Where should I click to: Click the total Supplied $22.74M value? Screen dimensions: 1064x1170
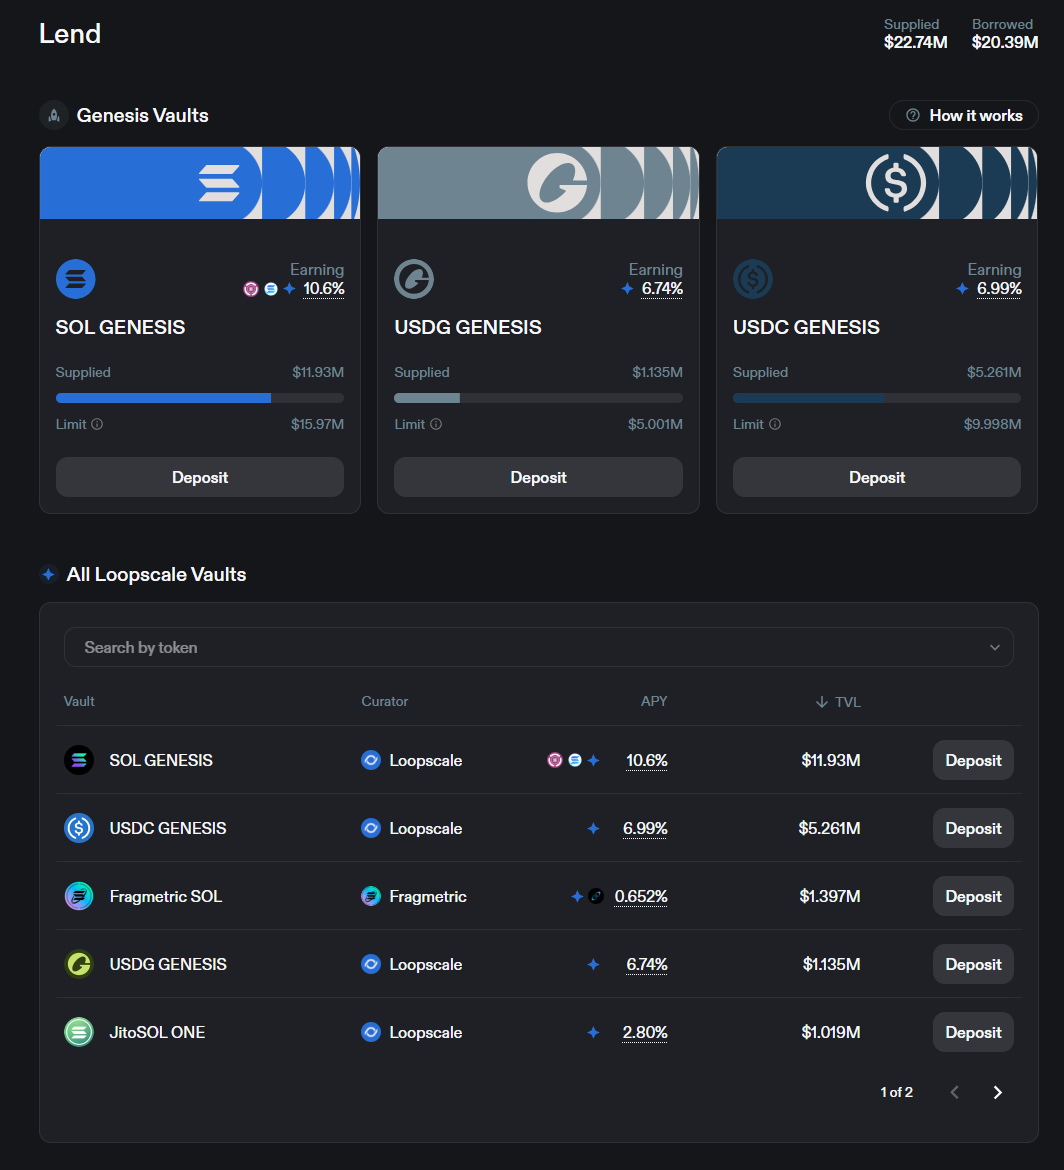tap(916, 43)
